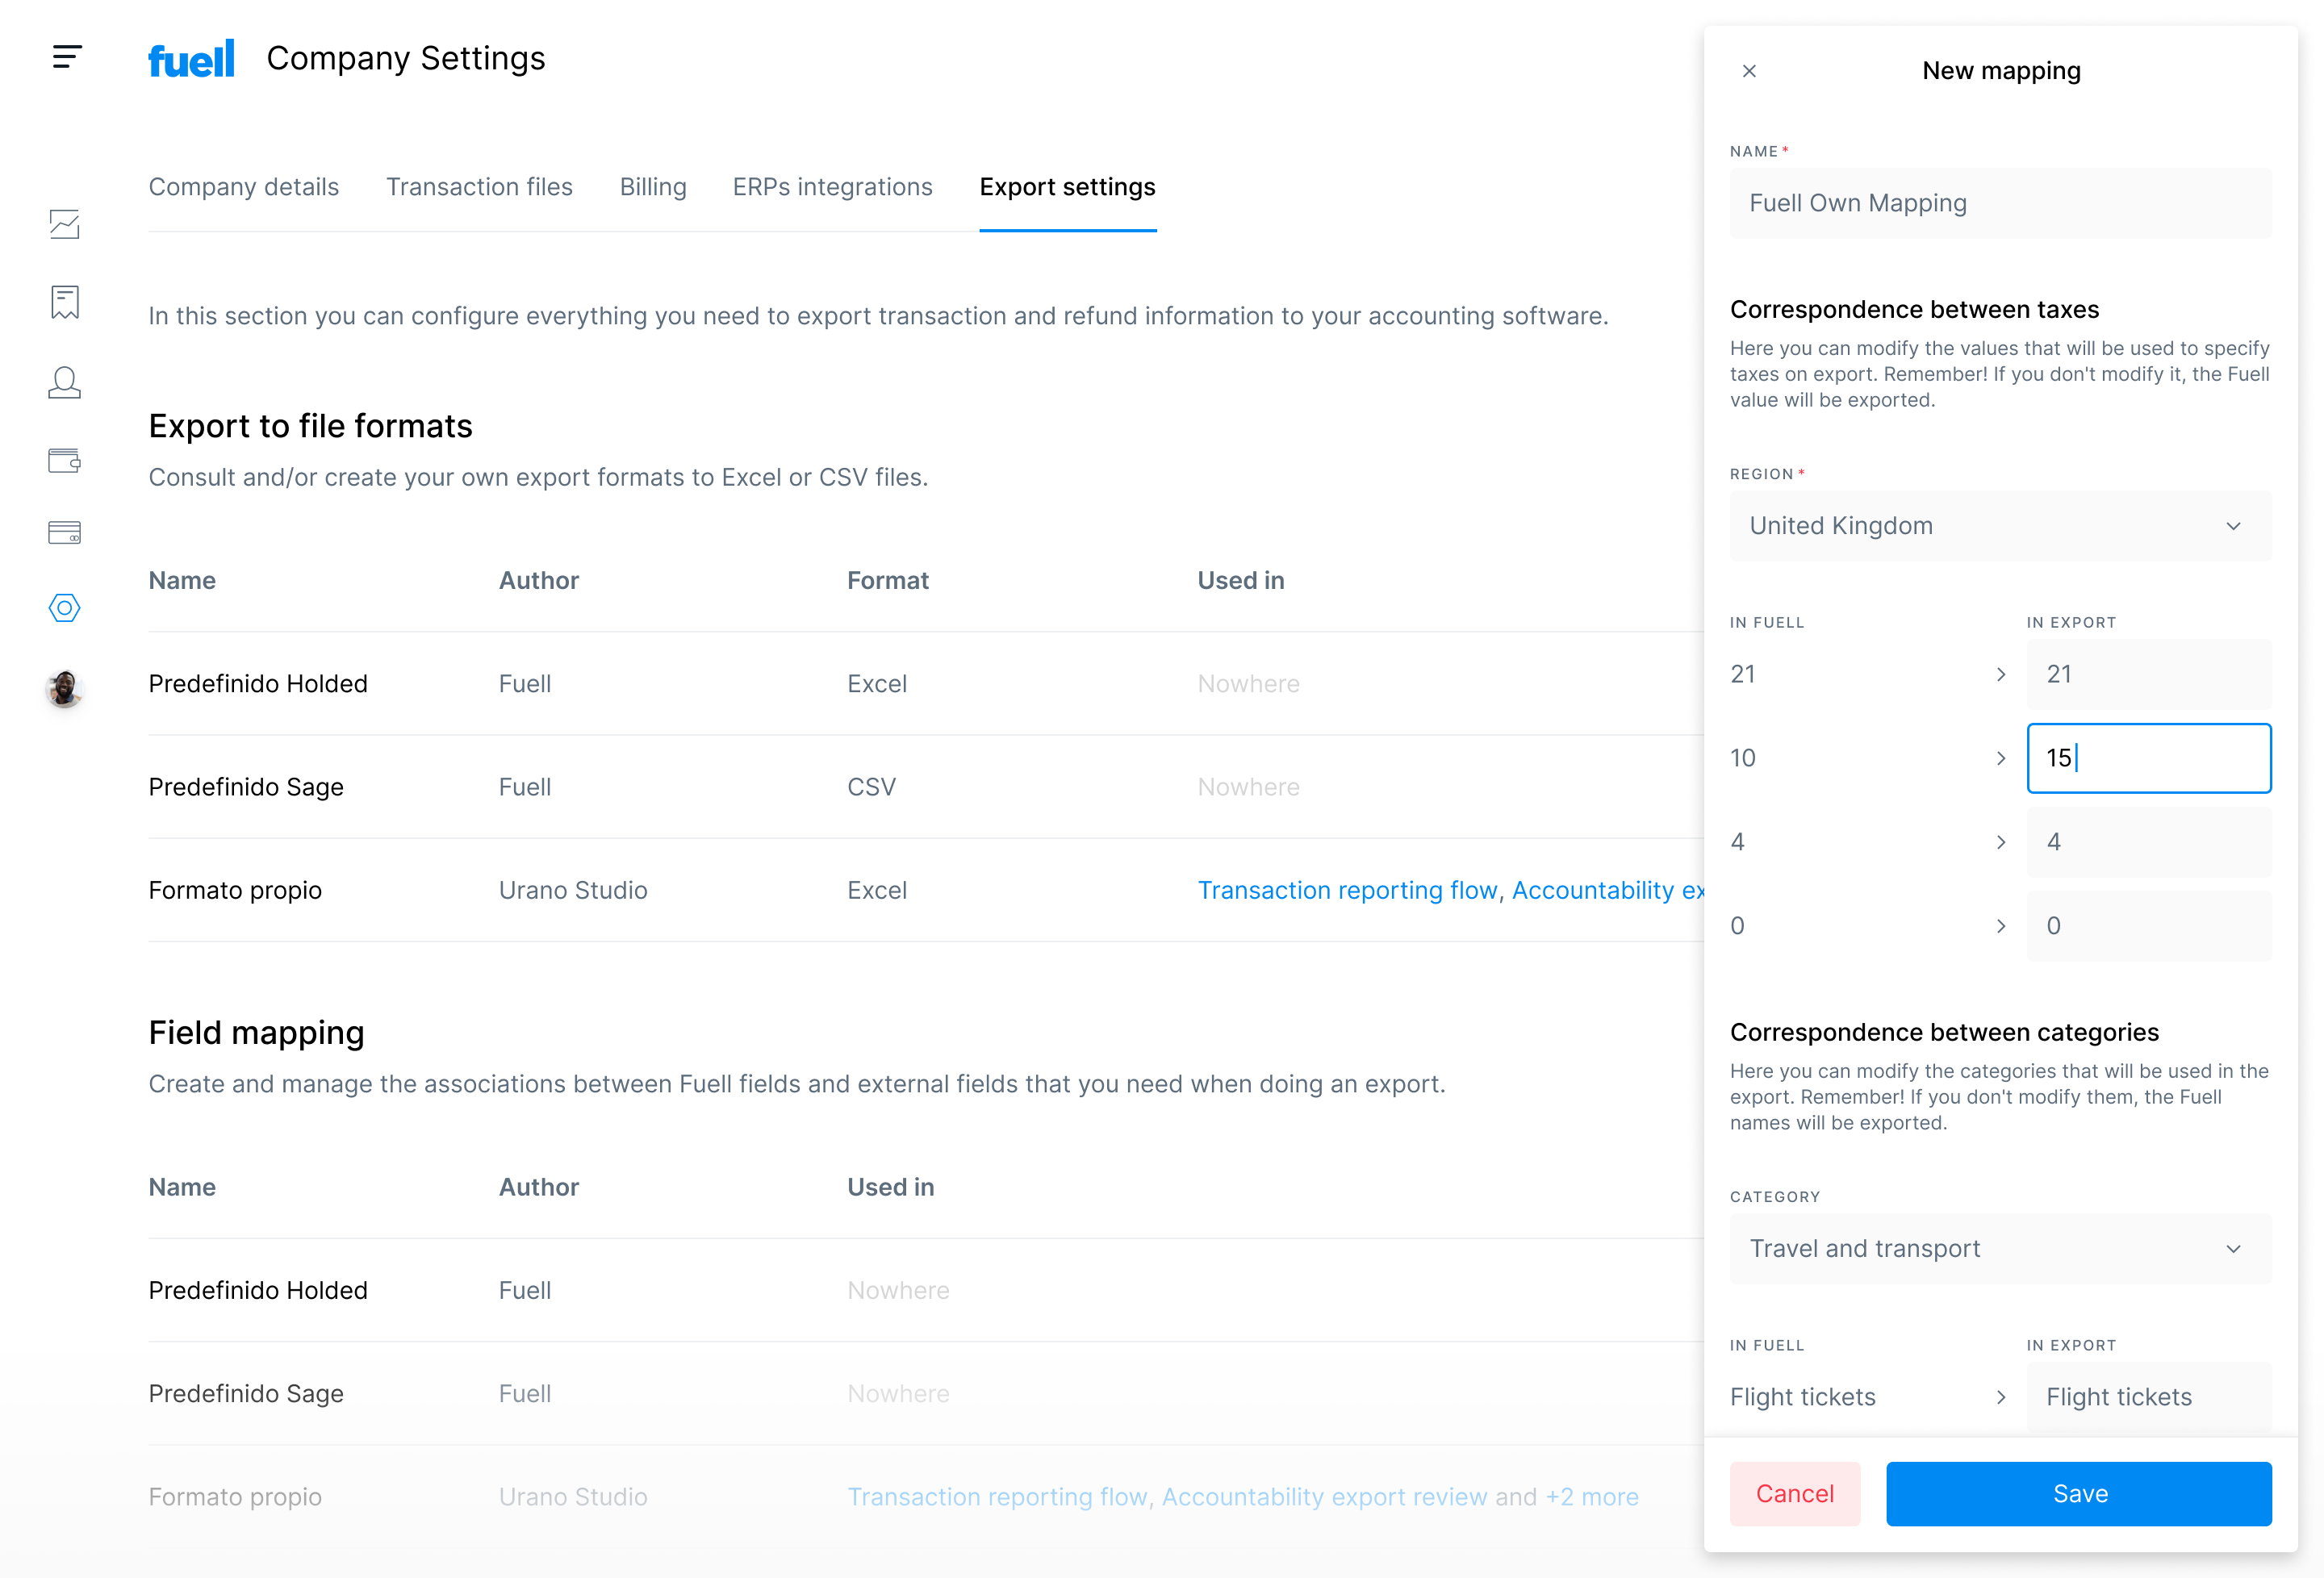Viewport: 2324px width, 1578px height.
Task: Switch to the Company details tab
Action: tap(244, 187)
